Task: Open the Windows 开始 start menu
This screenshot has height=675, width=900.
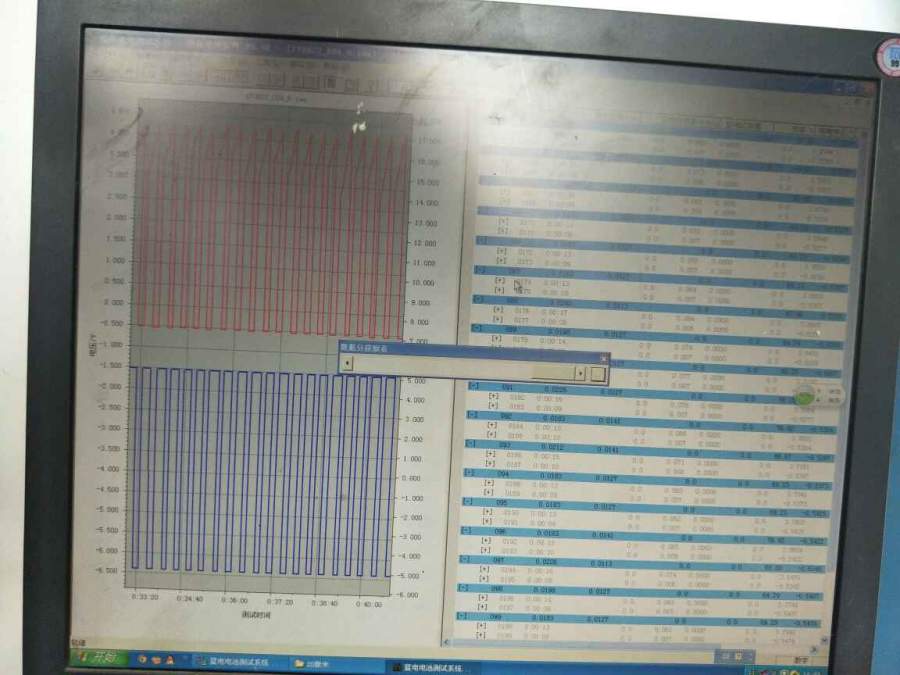Action: pyautogui.click(x=101, y=657)
